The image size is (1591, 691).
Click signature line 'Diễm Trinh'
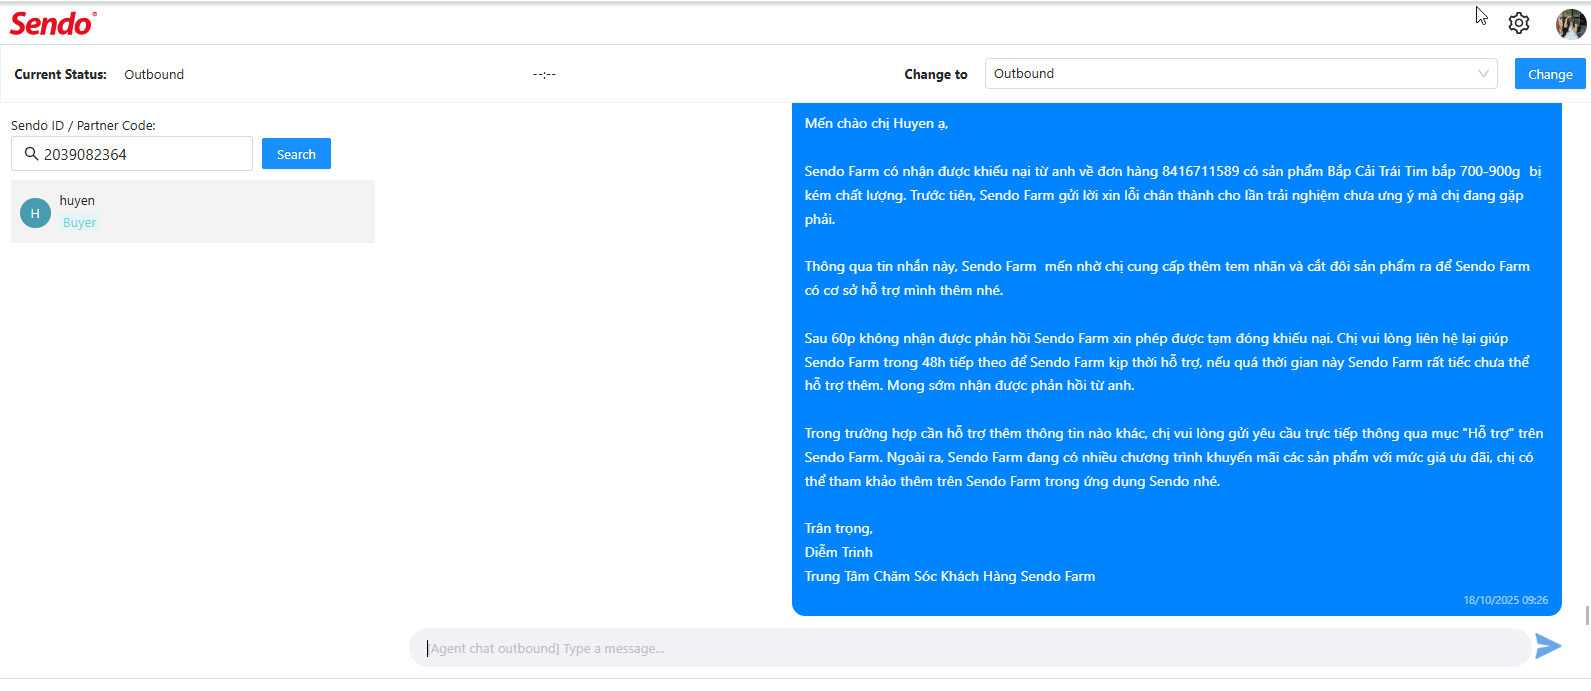click(839, 552)
